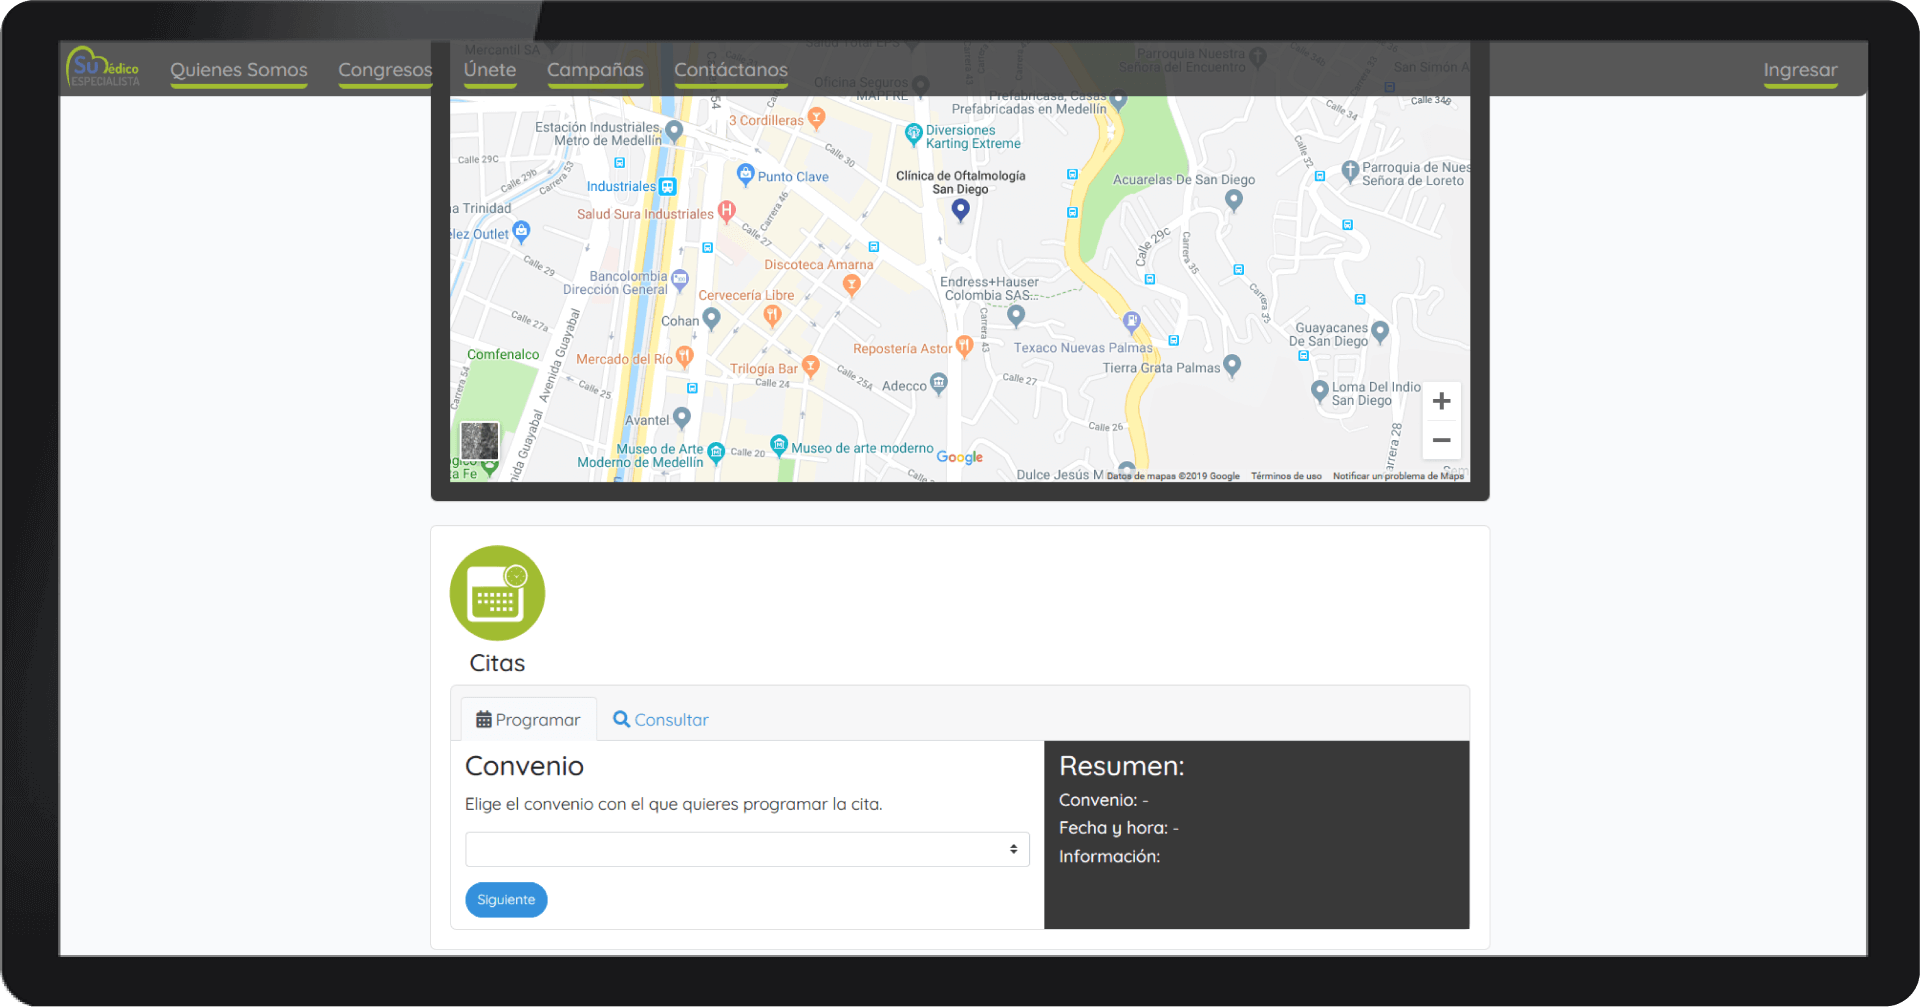
Task: Click the Repostería Astor marker
Action: click(964, 346)
